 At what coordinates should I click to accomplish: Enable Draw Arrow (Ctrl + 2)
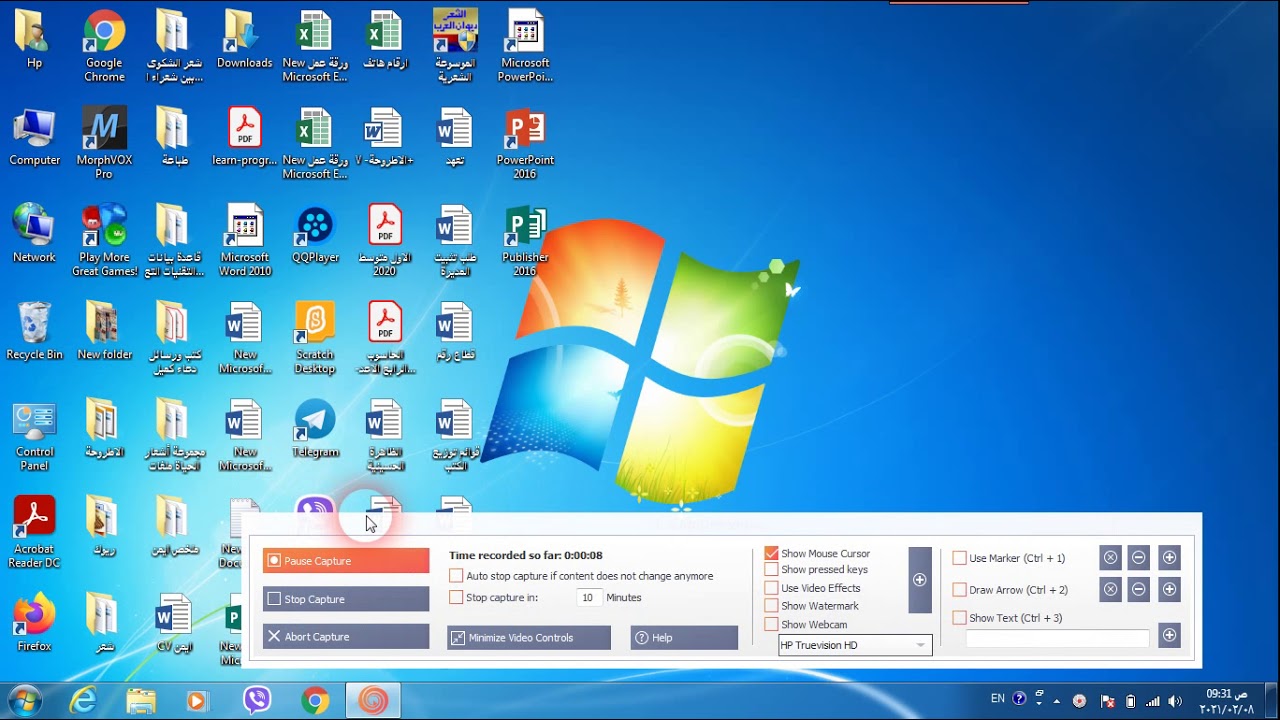(x=960, y=590)
